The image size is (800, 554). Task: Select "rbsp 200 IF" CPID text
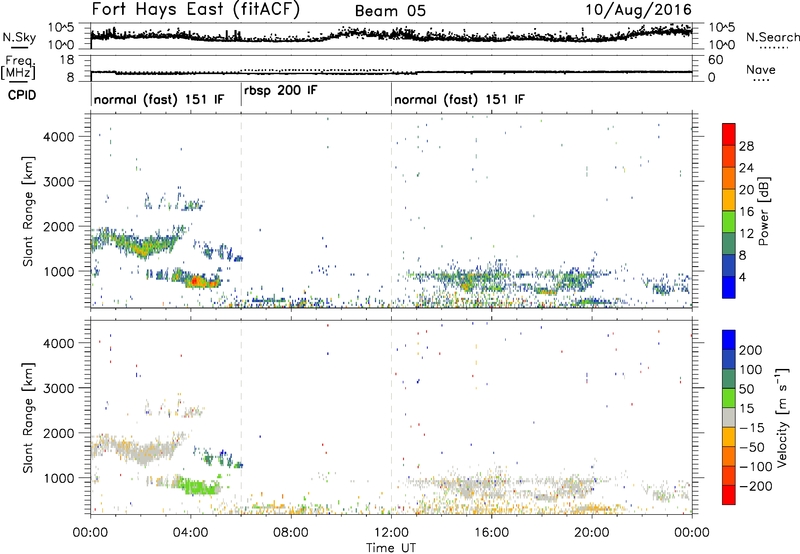[281, 91]
